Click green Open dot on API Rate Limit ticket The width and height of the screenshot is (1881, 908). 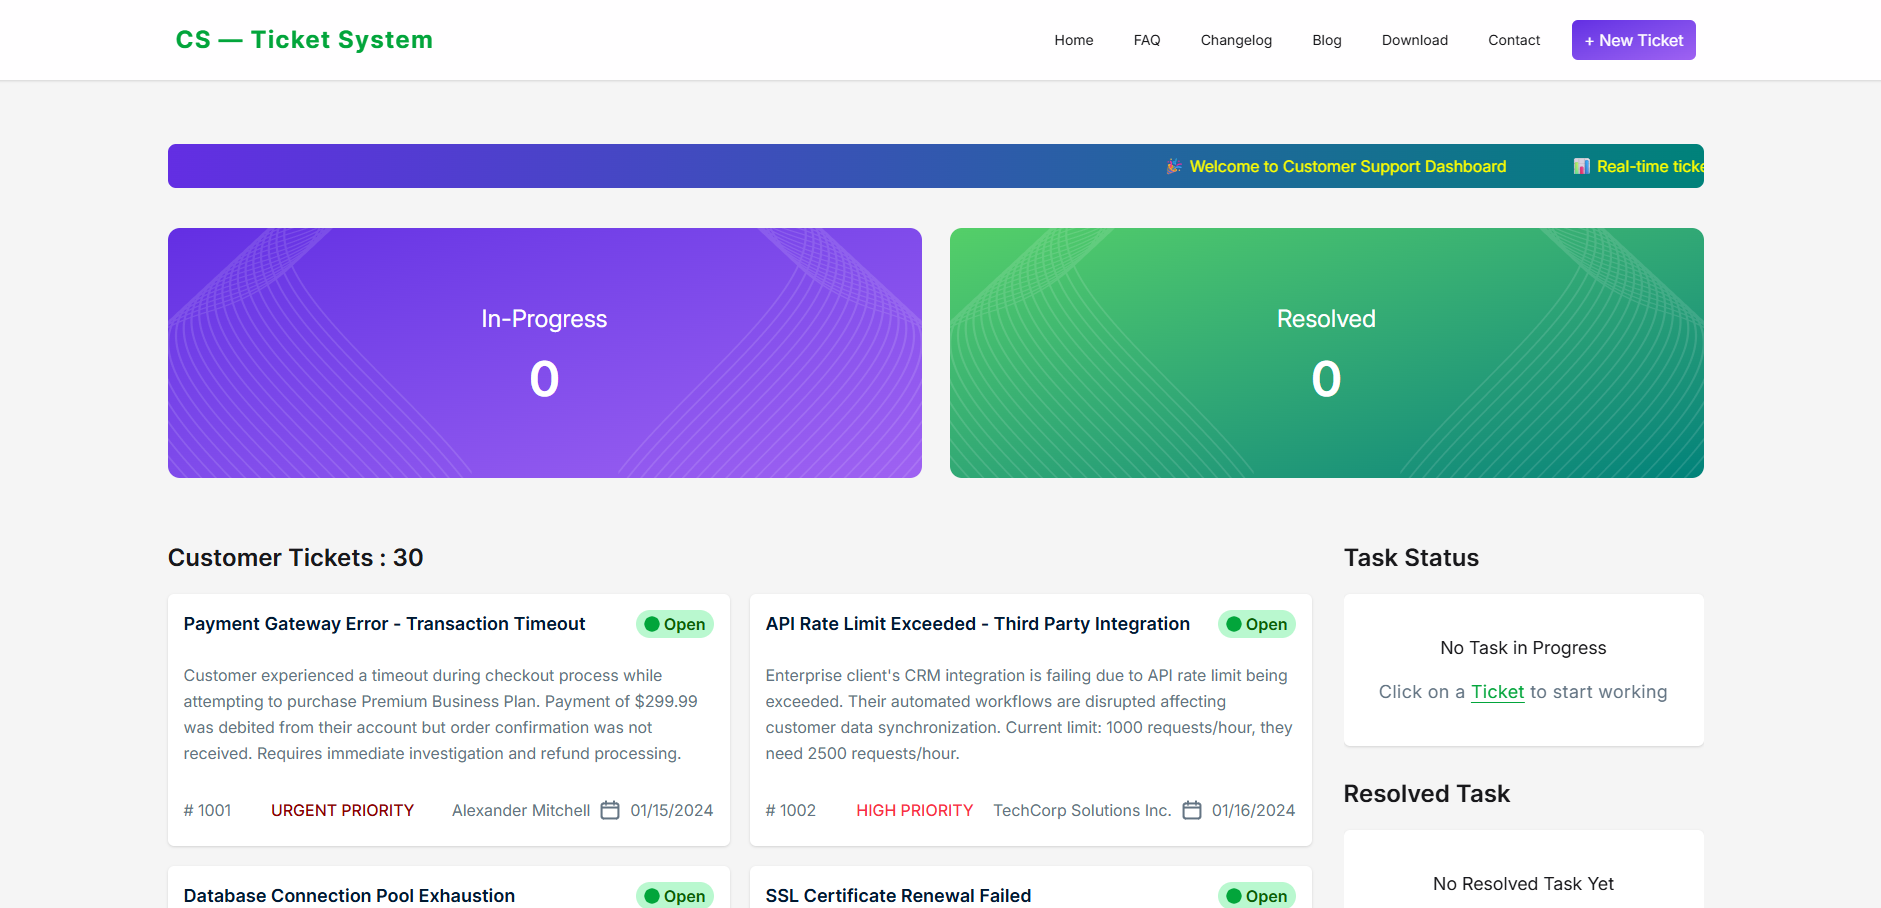[1234, 624]
